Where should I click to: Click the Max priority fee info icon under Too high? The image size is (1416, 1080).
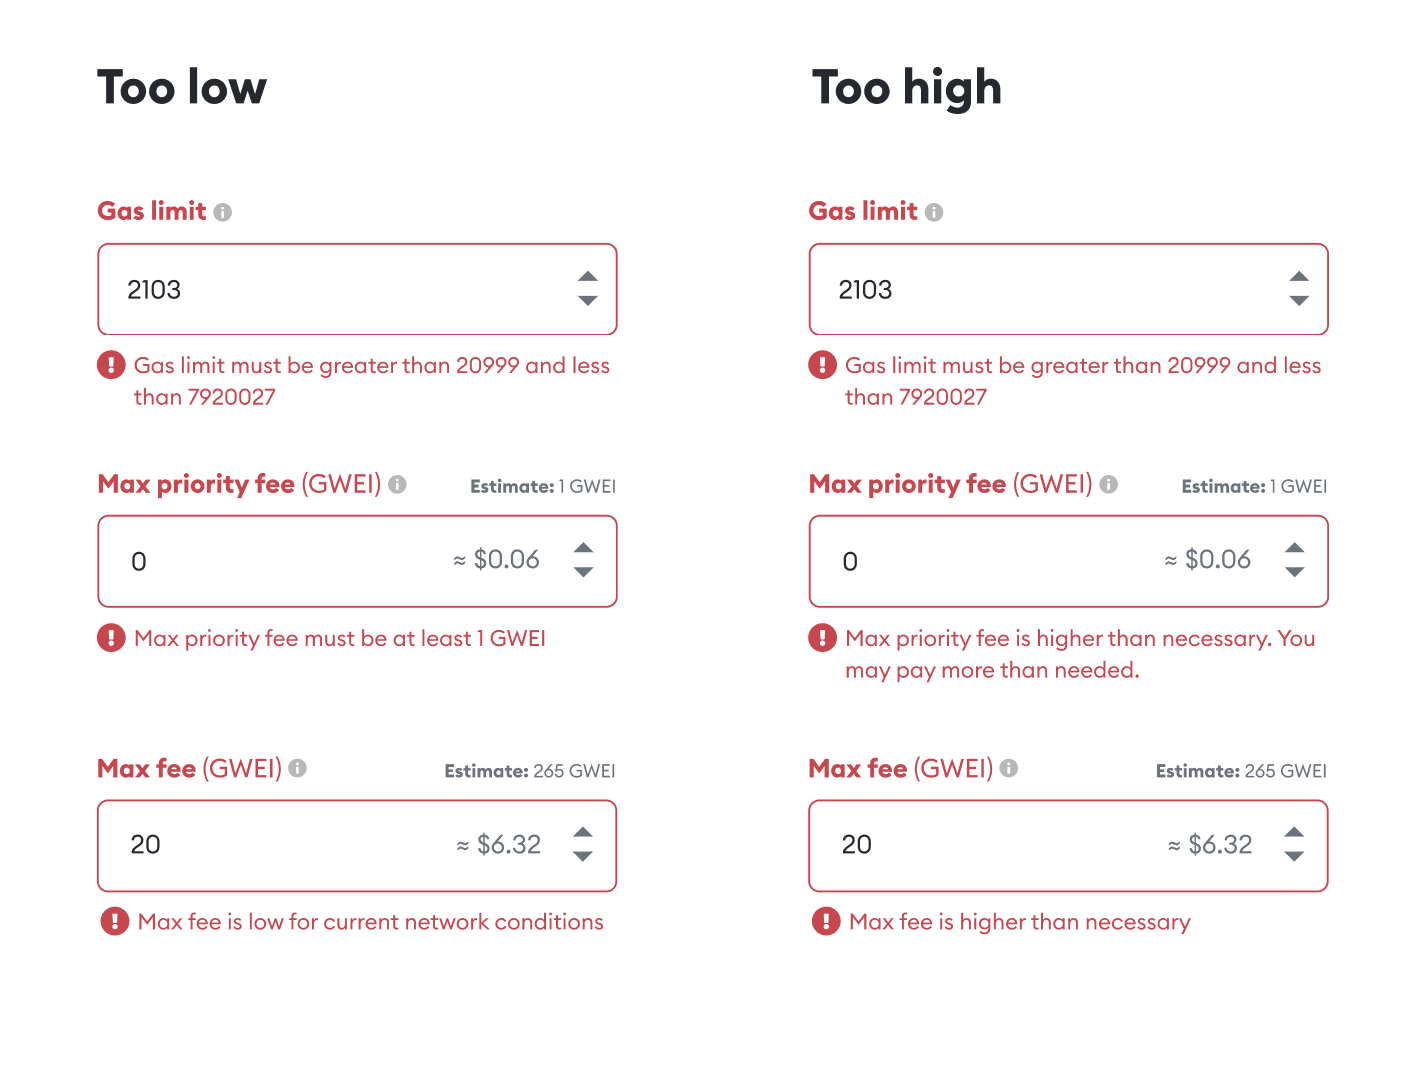(1109, 484)
